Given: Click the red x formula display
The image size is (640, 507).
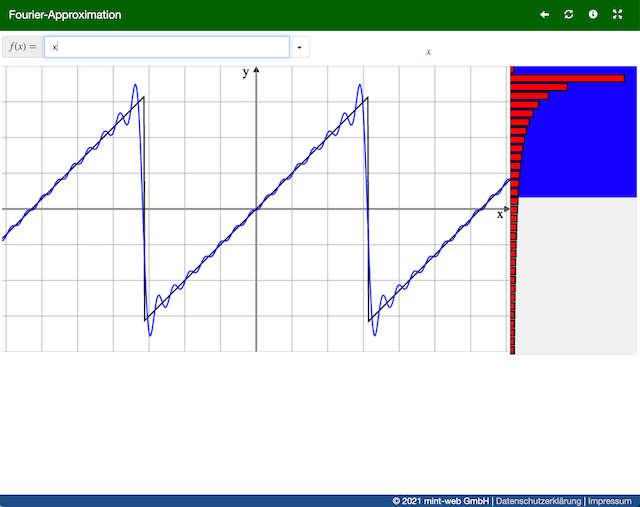Looking at the screenshot, I should tap(428, 52).
